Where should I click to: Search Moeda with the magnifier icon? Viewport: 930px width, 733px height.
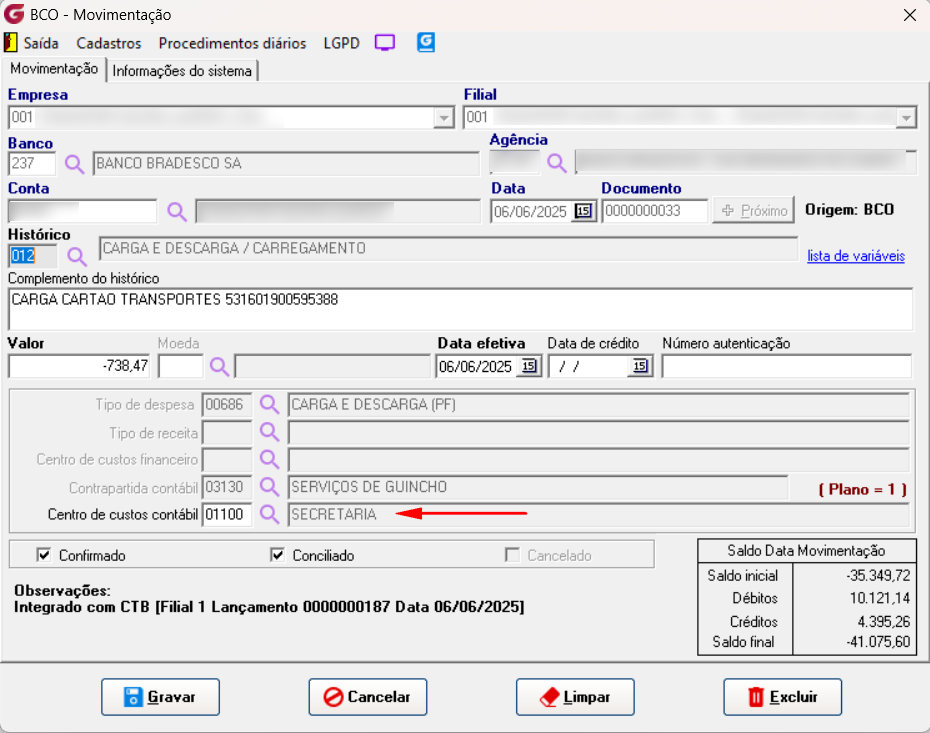click(x=219, y=366)
